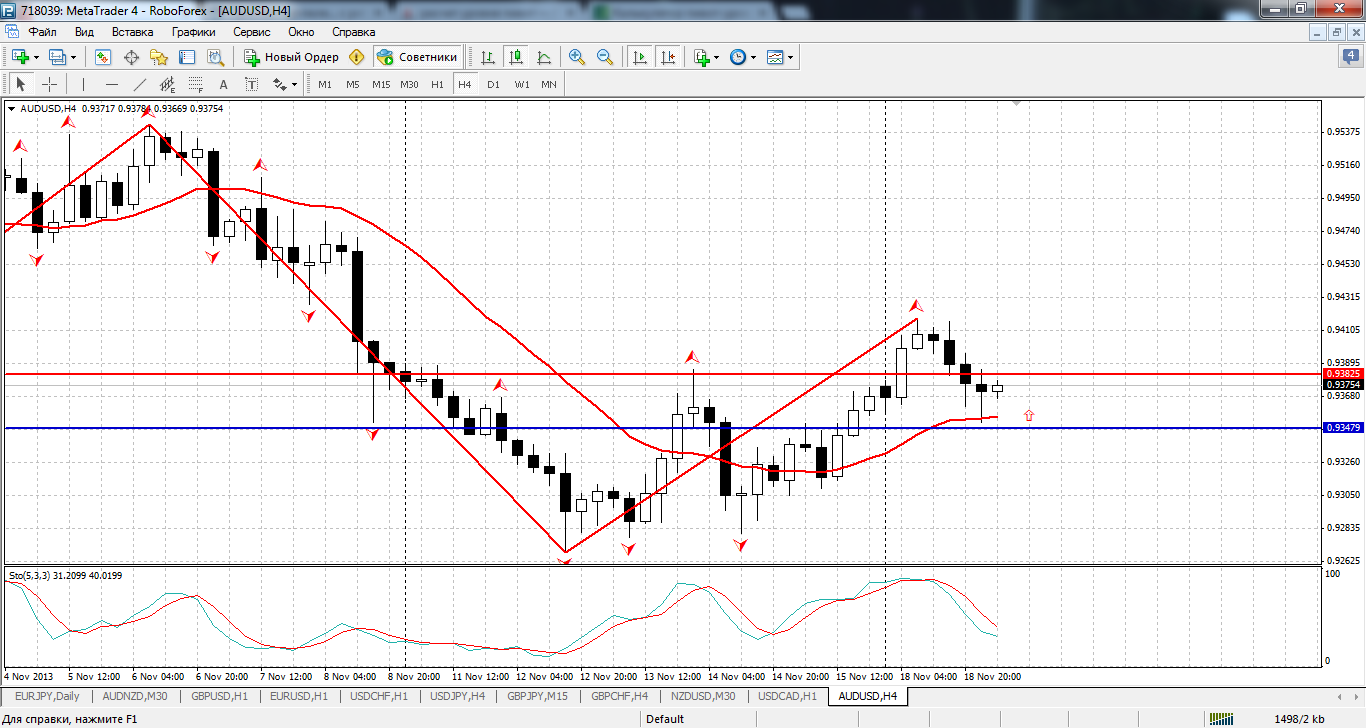Select the Crosshair tool
The height and width of the screenshot is (728, 1366).
point(49,84)
